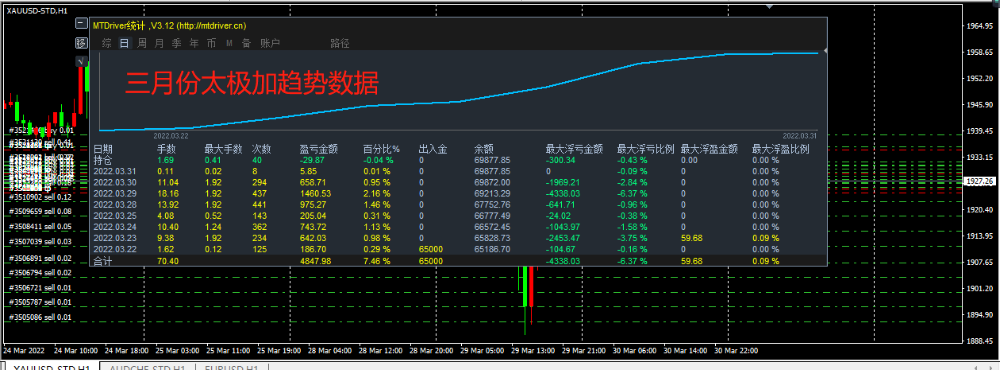Switch to the 综 summary tab
The width and height of the screenshot is (1000, 370).
(107, 43)
